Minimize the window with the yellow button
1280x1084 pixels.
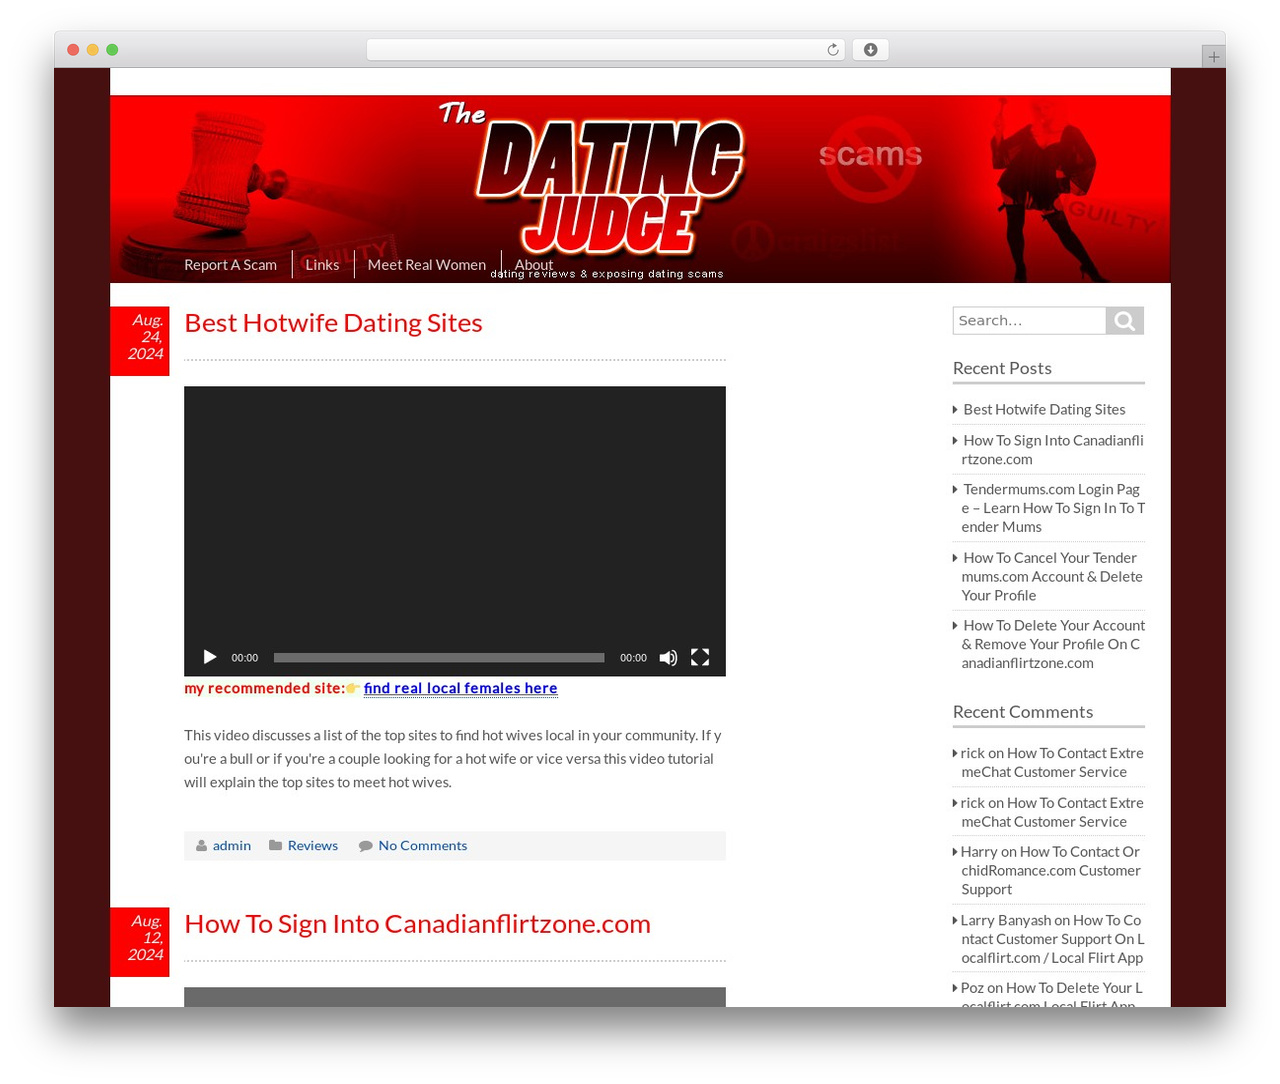coord(93,50)
